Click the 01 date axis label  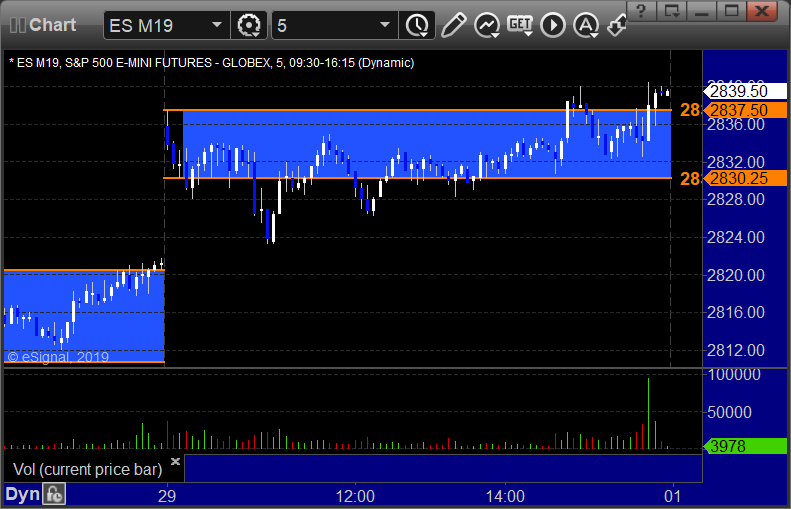click(672, 496)
